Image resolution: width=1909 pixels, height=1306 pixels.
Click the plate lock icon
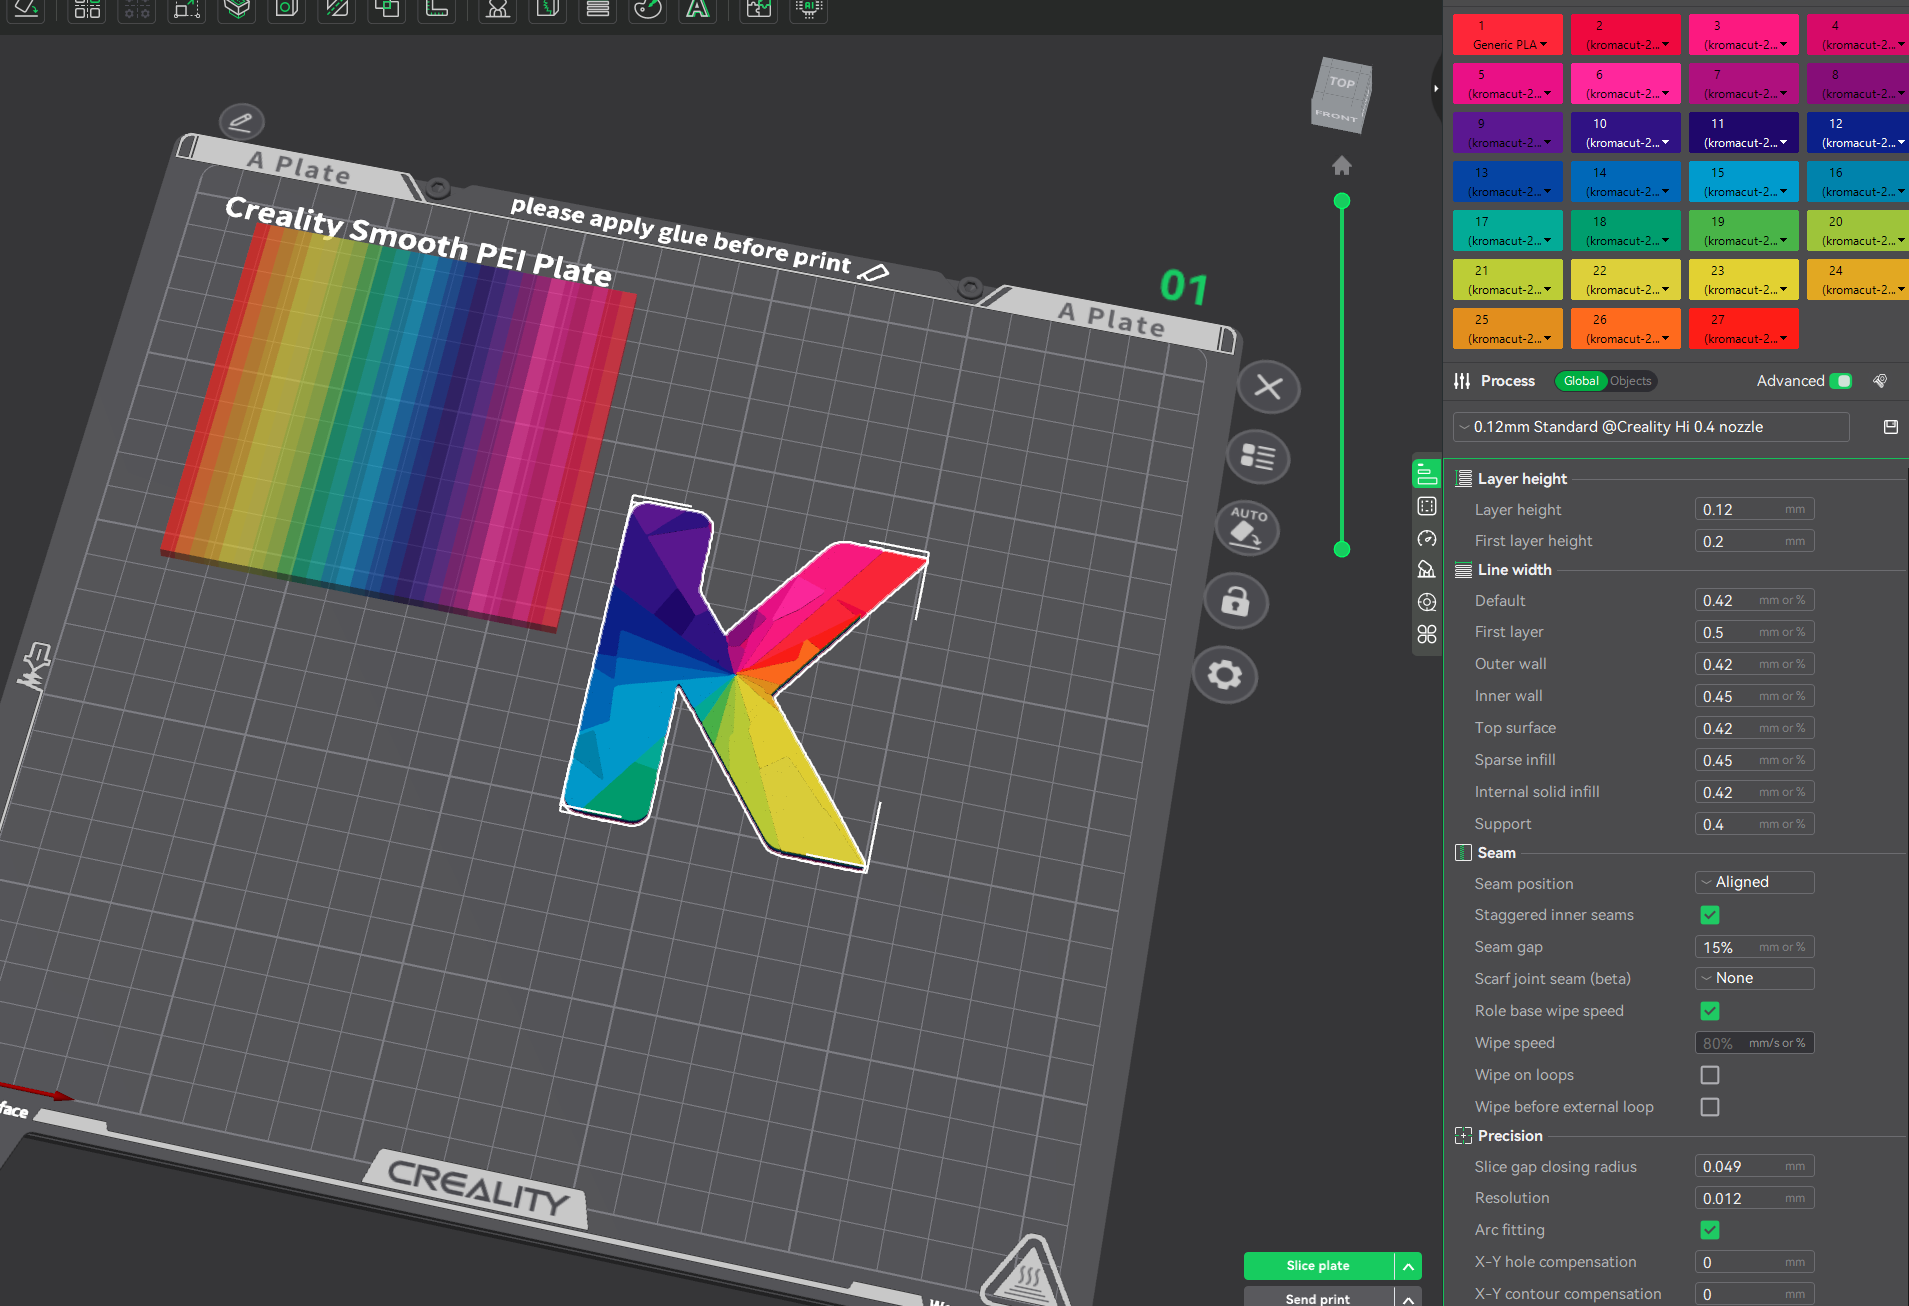pos(1235,601)
